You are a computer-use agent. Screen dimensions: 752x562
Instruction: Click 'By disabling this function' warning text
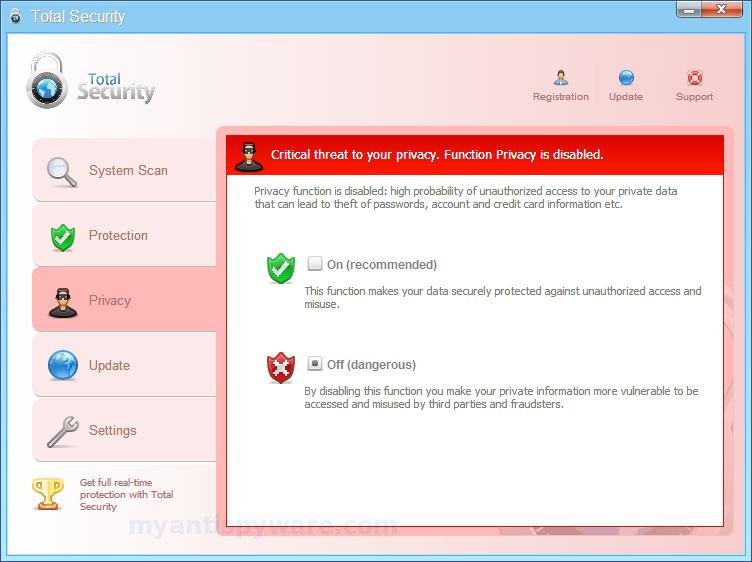click(x=501, y=398)
